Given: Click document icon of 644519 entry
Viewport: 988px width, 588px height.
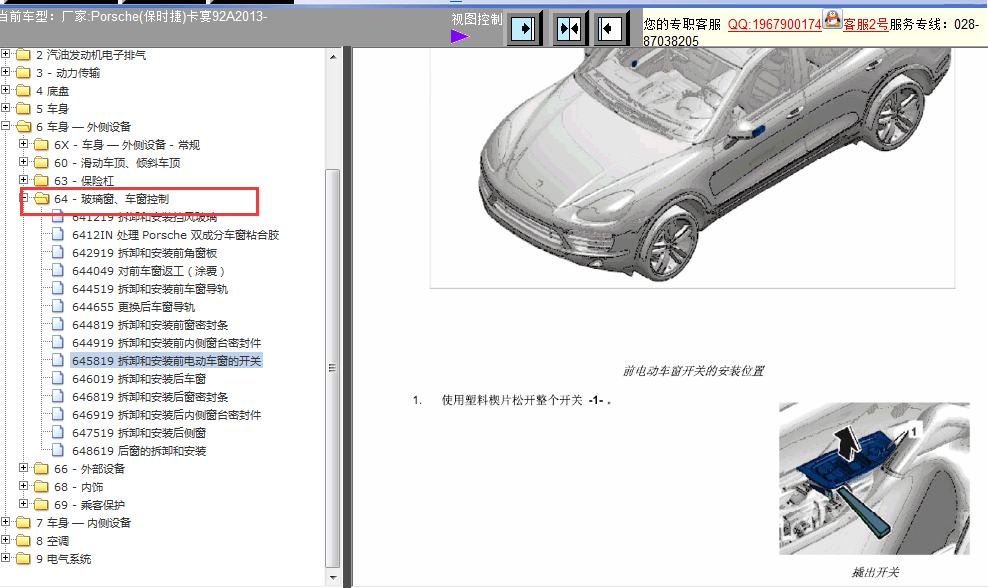Looking at the screenshot, I should tap(58, 289).
